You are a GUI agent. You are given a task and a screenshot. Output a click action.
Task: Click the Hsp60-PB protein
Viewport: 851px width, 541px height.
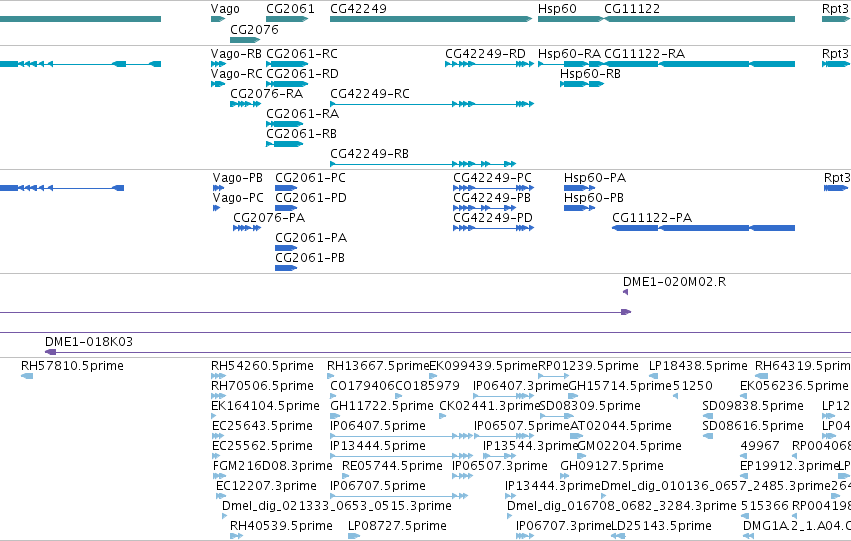580,208
